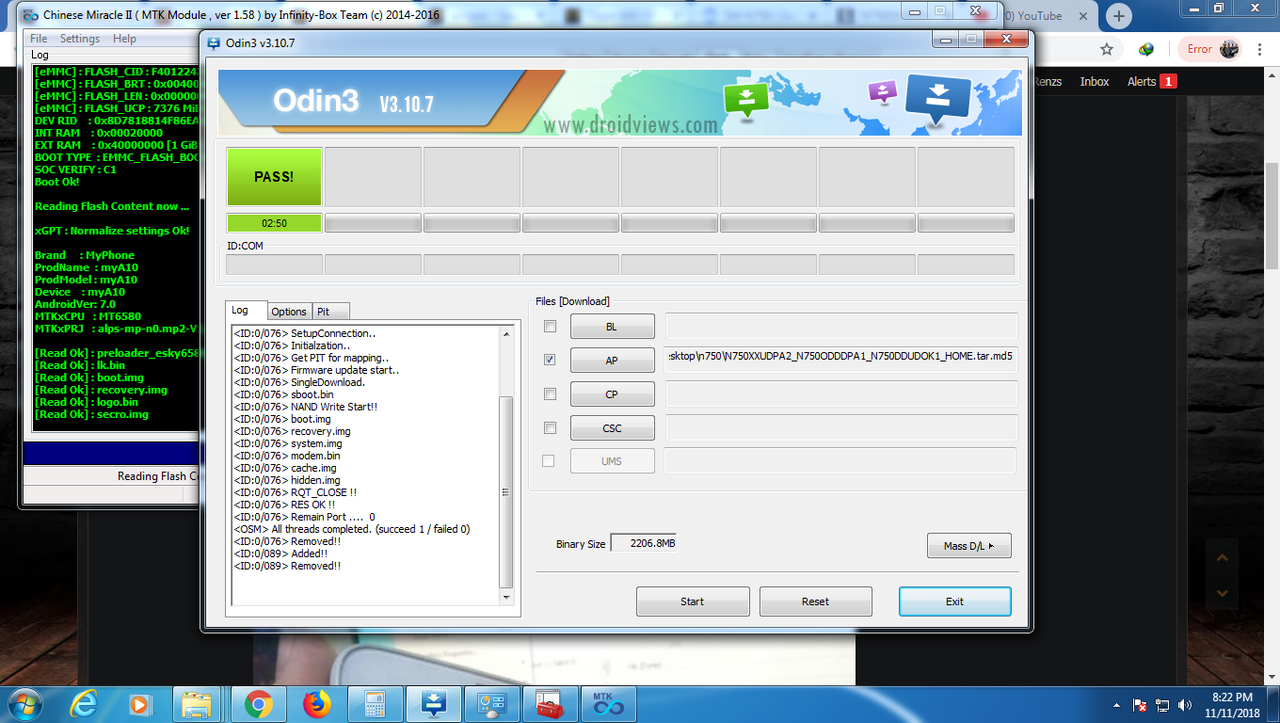Viewport: 1280px width, 723px height.
Task: Click the Chinese Miracle II title bar icon
Action: click(31, 15)
